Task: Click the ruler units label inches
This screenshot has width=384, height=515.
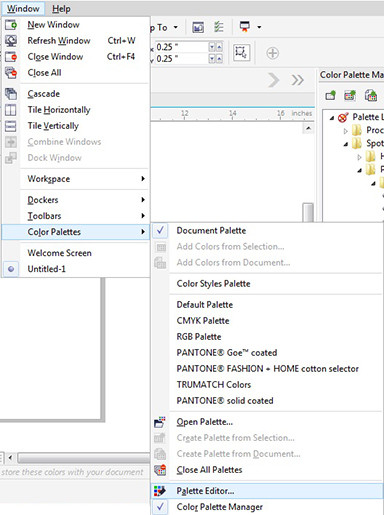Action: 302,113
